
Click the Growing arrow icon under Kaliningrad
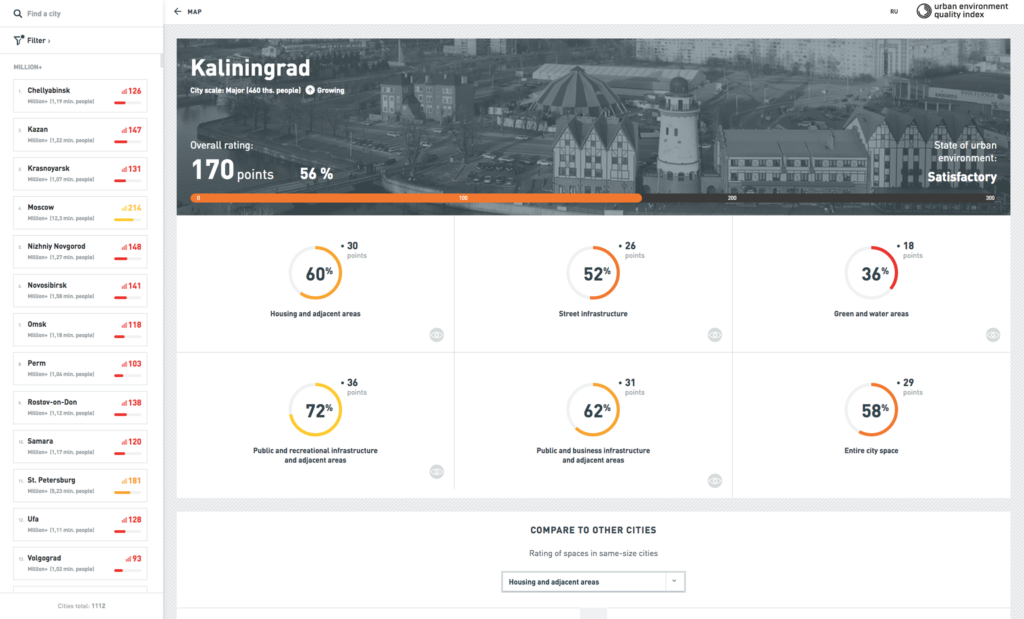310,90
